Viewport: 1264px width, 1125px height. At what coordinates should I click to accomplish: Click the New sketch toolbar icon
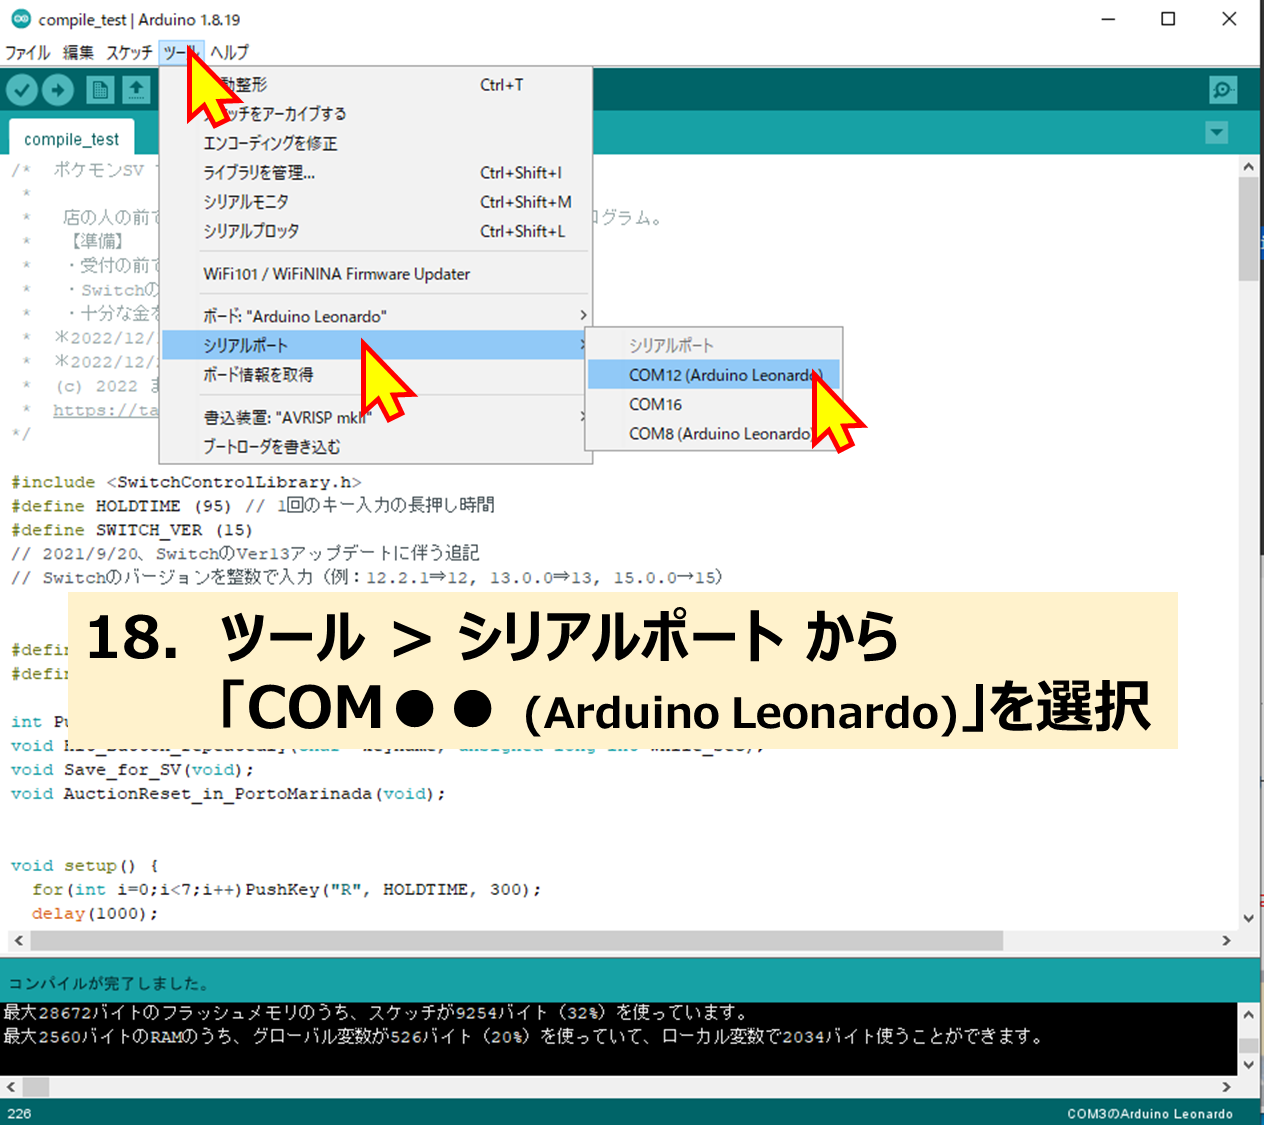pos(99,90)
